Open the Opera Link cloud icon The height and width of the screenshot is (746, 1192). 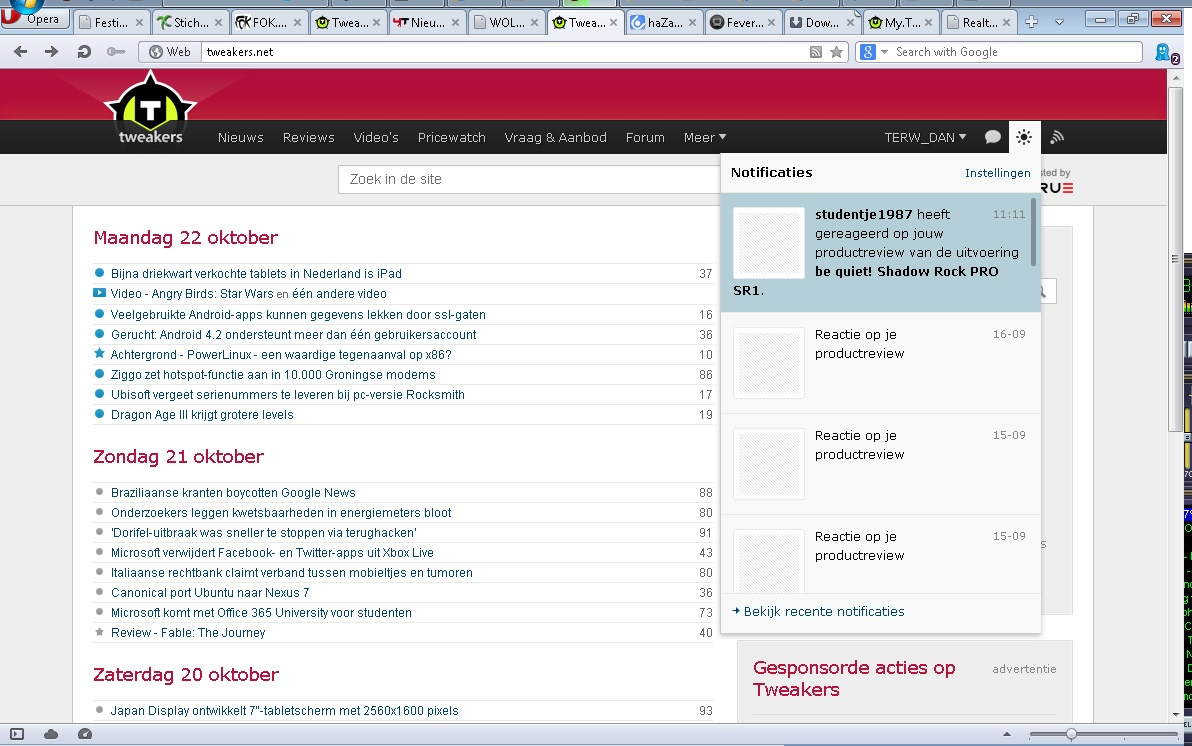[51, 734]
